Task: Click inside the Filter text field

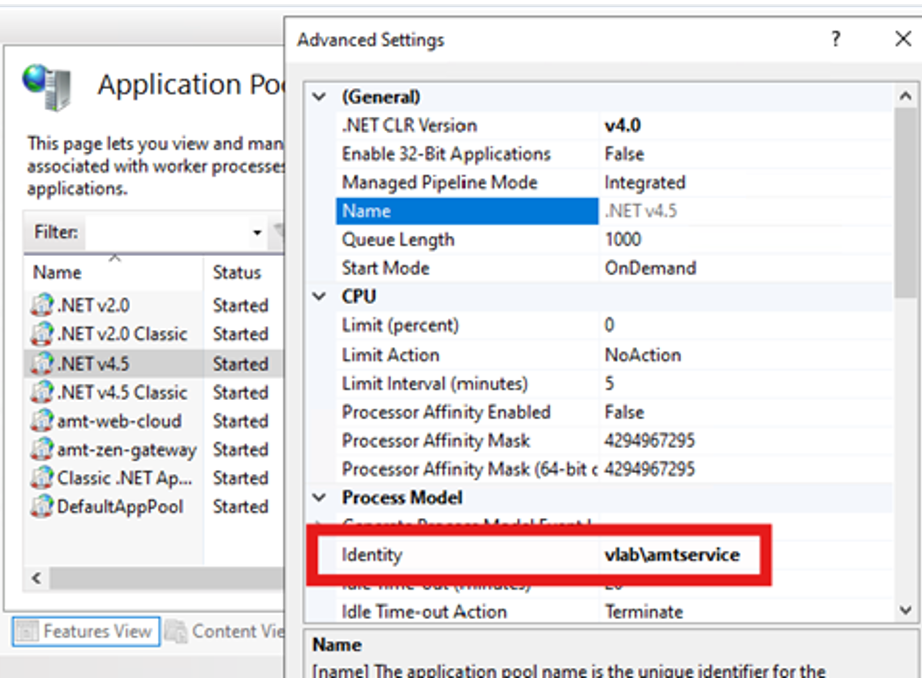Action: (168, 233)
